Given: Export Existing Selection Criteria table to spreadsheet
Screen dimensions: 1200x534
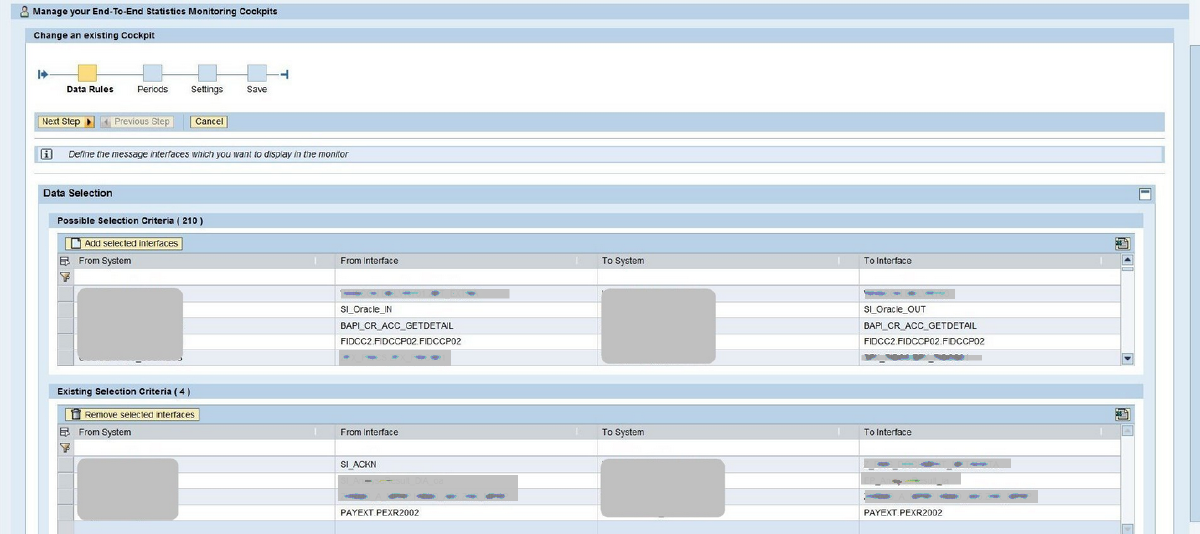Looking at the screenshot, I should 1122,414.
